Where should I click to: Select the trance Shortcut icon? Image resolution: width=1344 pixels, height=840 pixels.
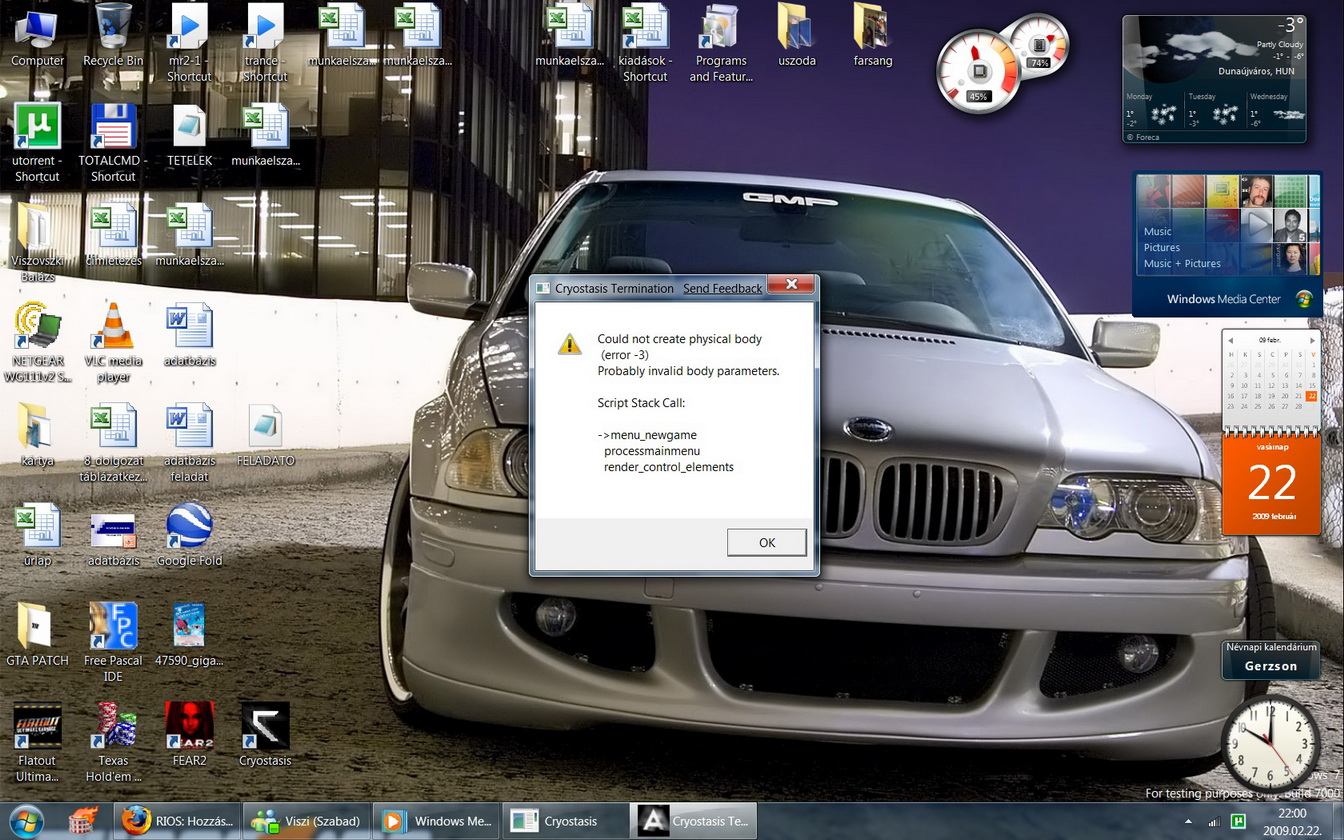coord(265,43)
